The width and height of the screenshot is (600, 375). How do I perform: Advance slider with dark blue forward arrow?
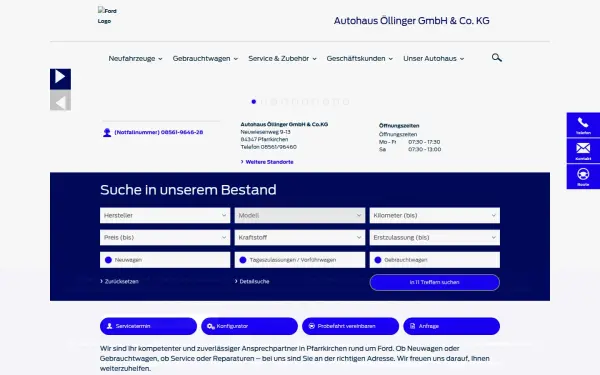pyautogui.click(x=60, y=79)
